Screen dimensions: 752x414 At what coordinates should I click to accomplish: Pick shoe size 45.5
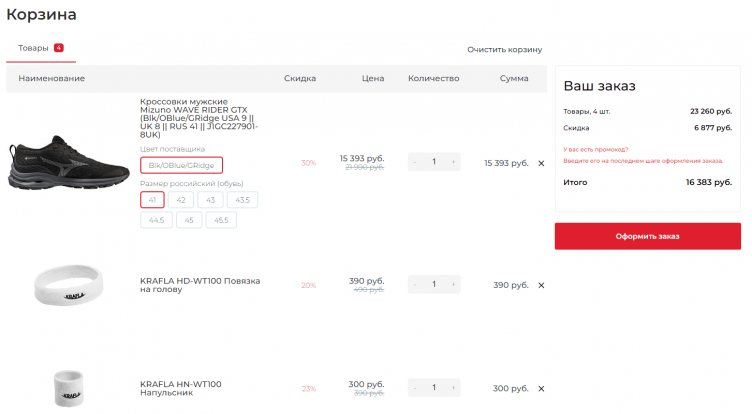(221, 220)
